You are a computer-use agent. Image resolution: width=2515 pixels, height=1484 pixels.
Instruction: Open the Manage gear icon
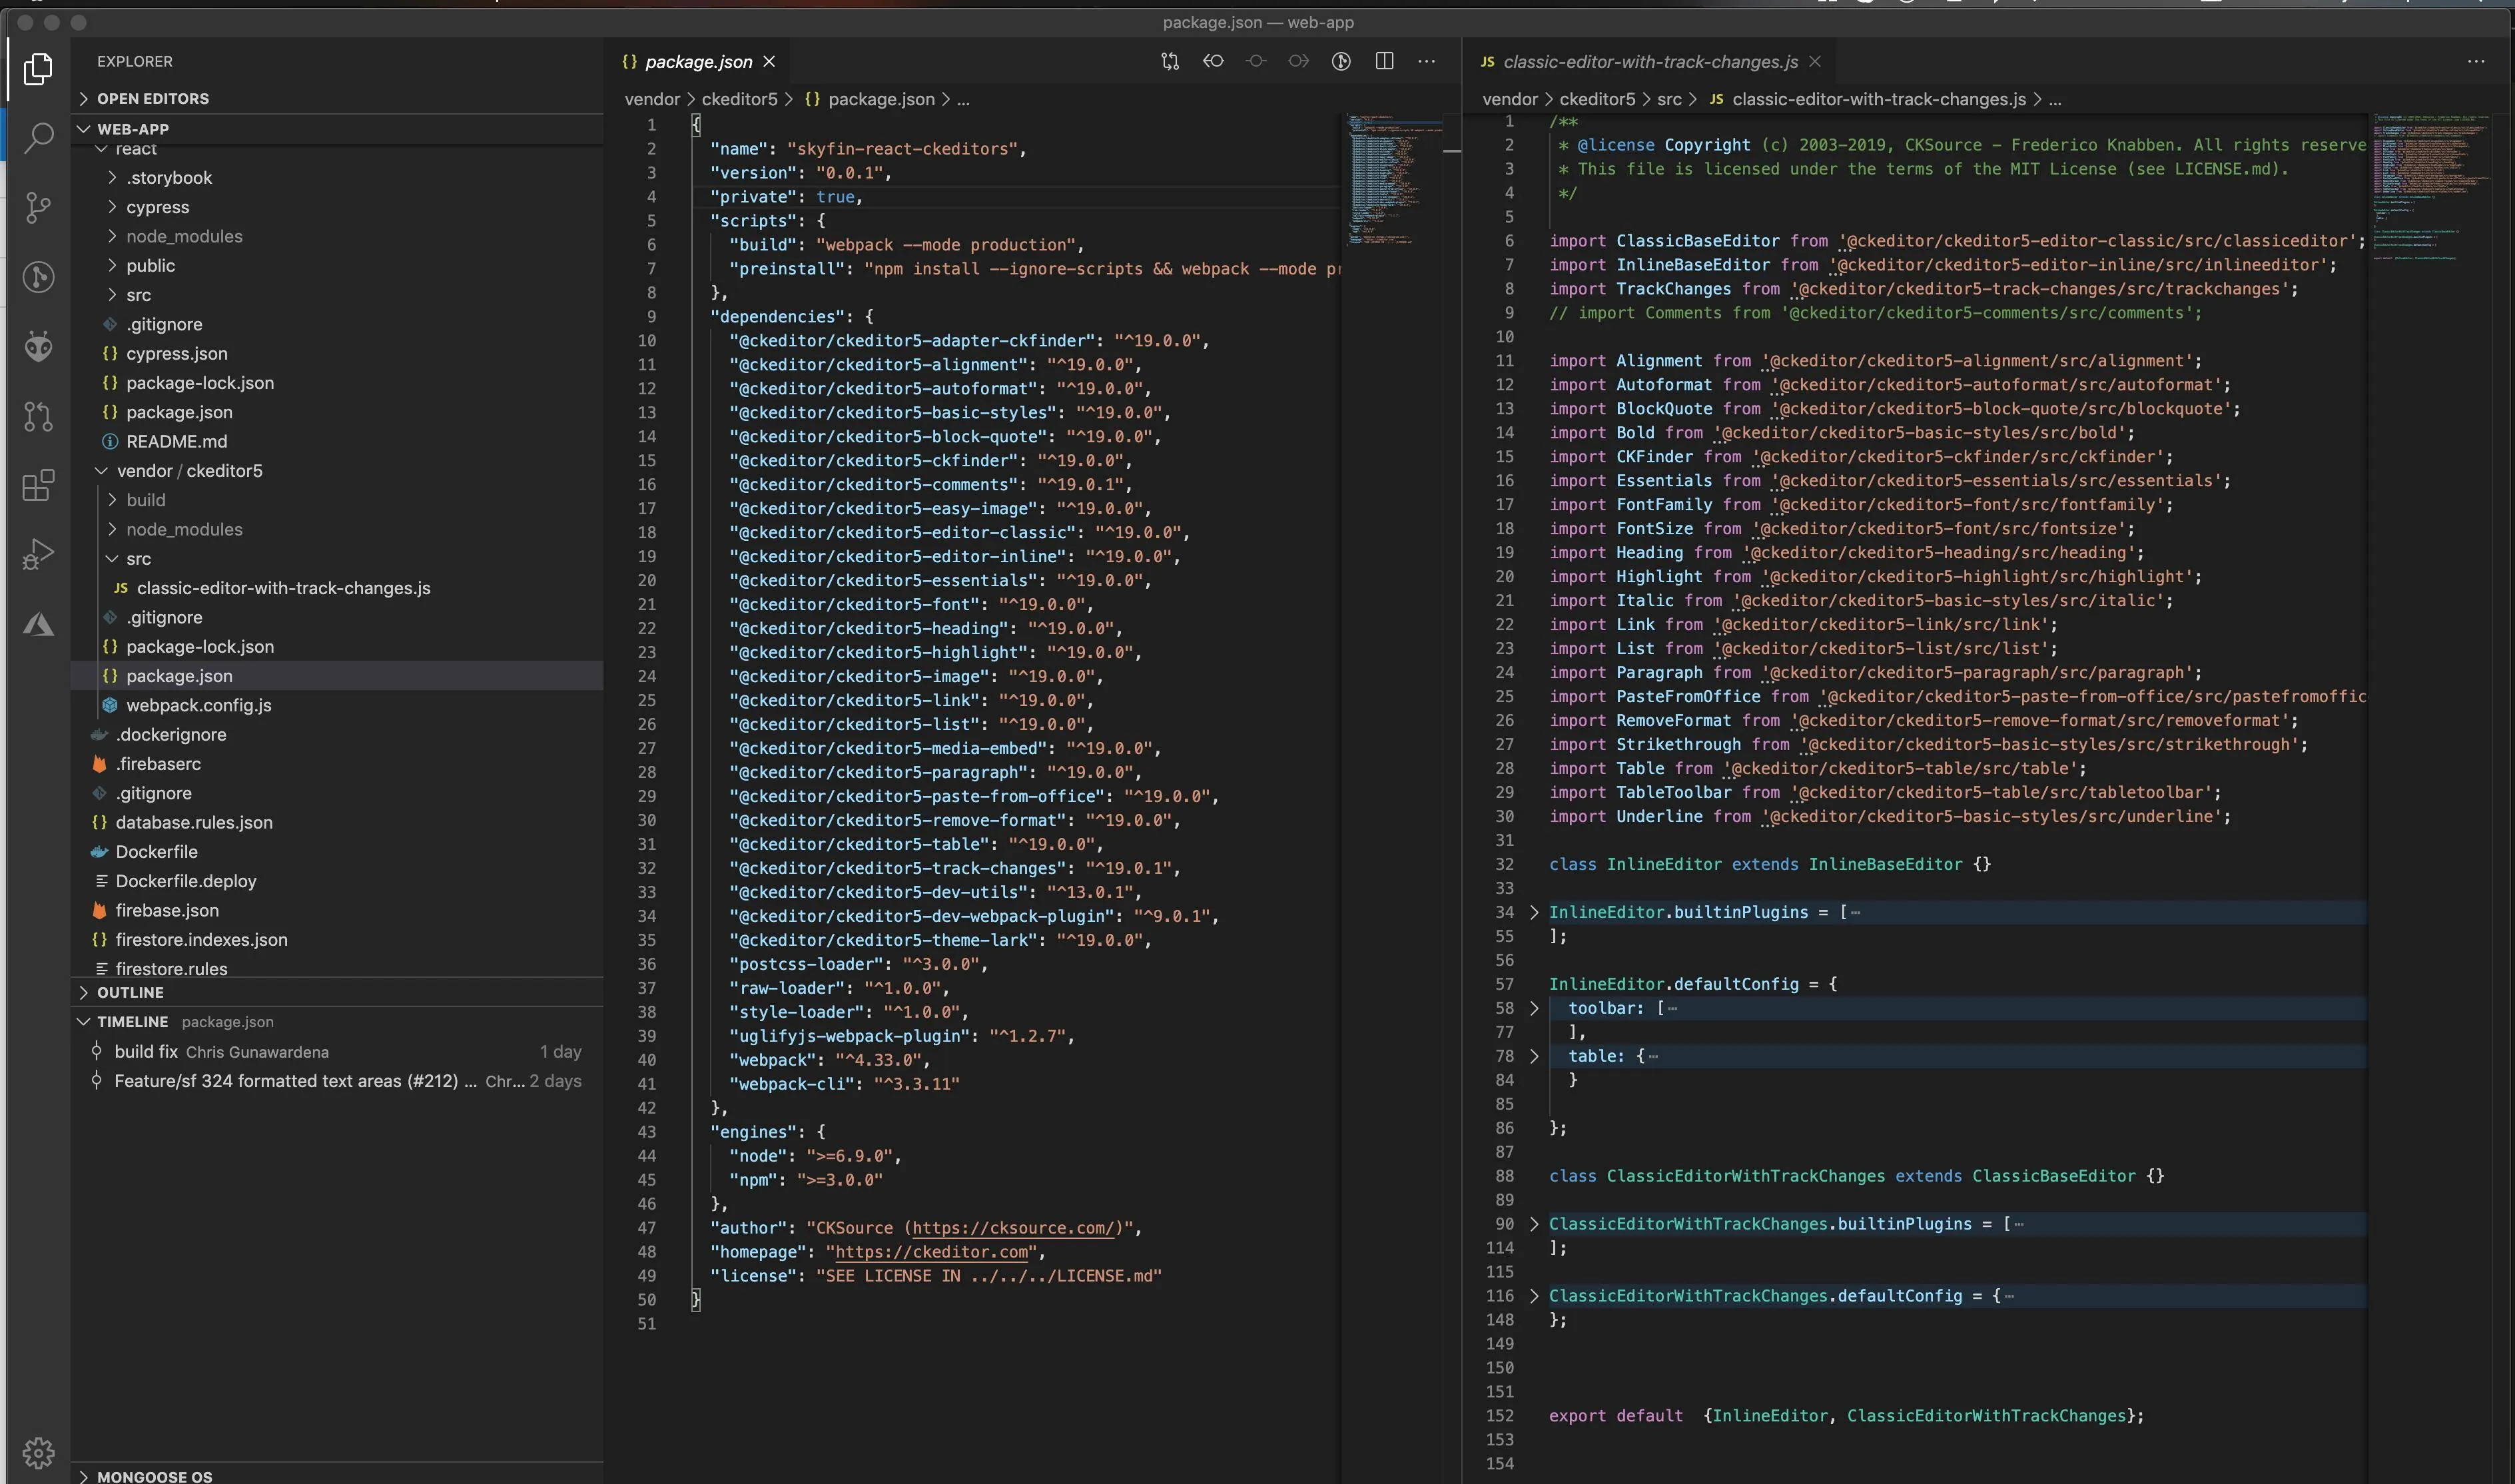38,1452
